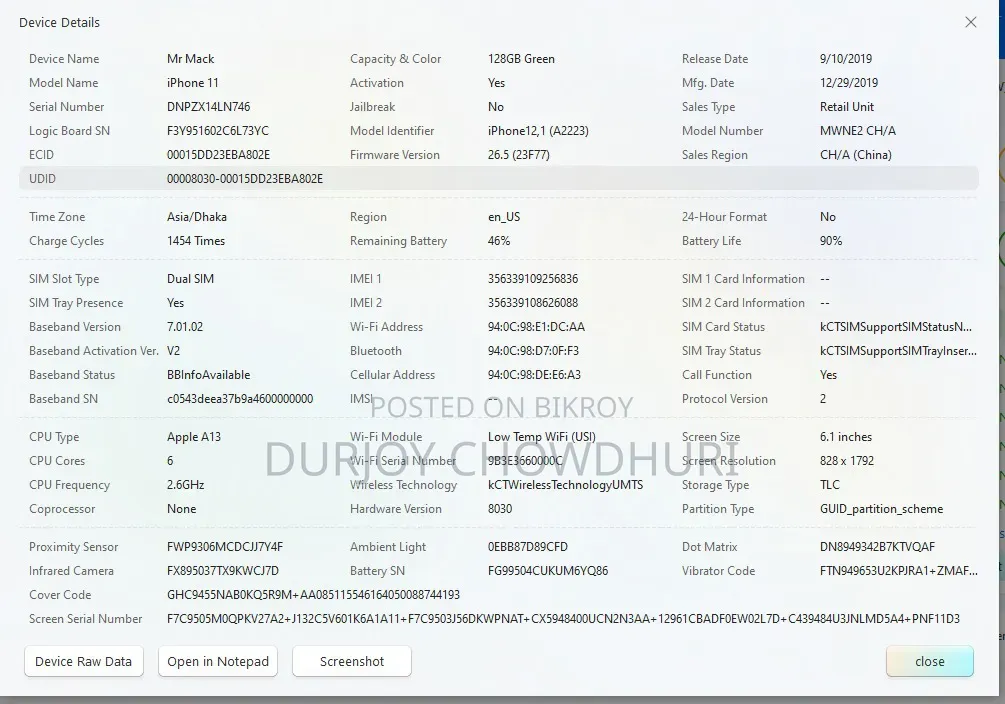This screenshot has width=1005, height=704.
Task: Click screen size 6.1 inches
Action: tap(845, 437)
